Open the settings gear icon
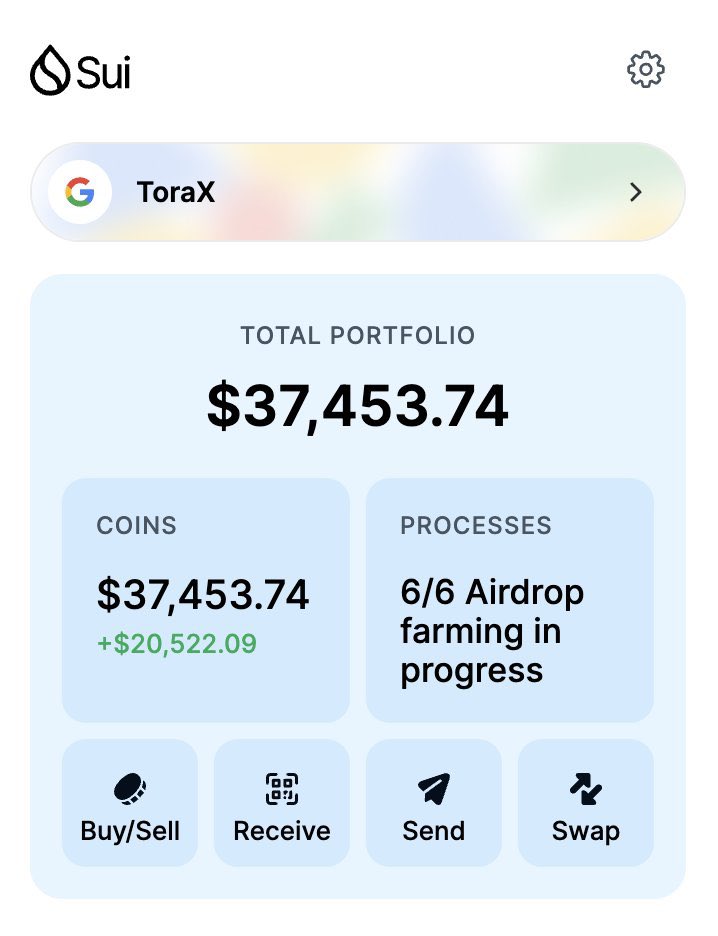This screenshot has height=936, width=718. [645, 70]
